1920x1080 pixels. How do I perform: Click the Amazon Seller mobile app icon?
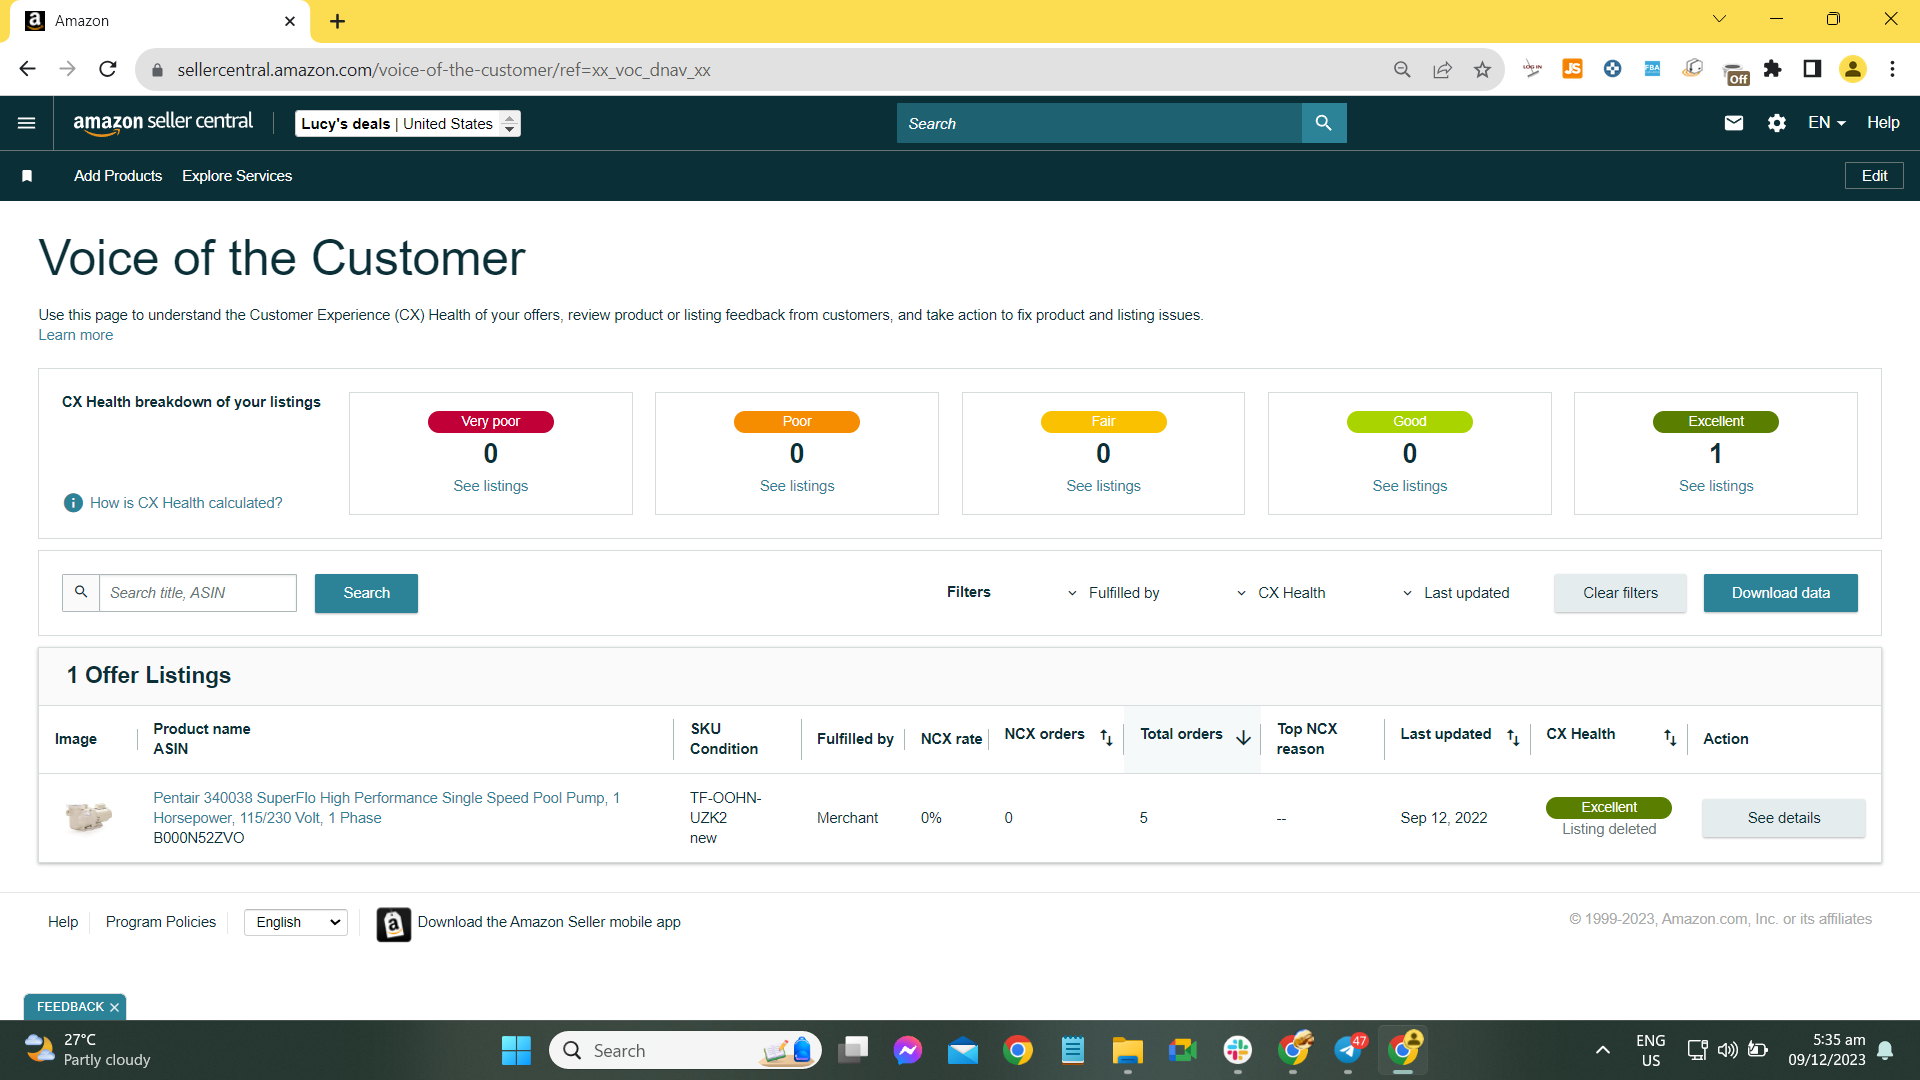click(394, 924)
